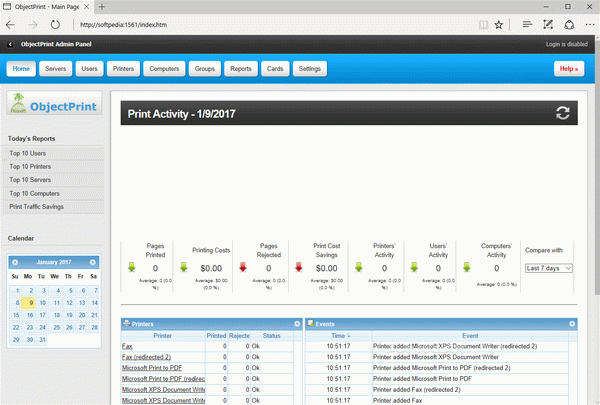The image size is (600, 405).
Task: Select the Home tab
Action: coord(21,69)
